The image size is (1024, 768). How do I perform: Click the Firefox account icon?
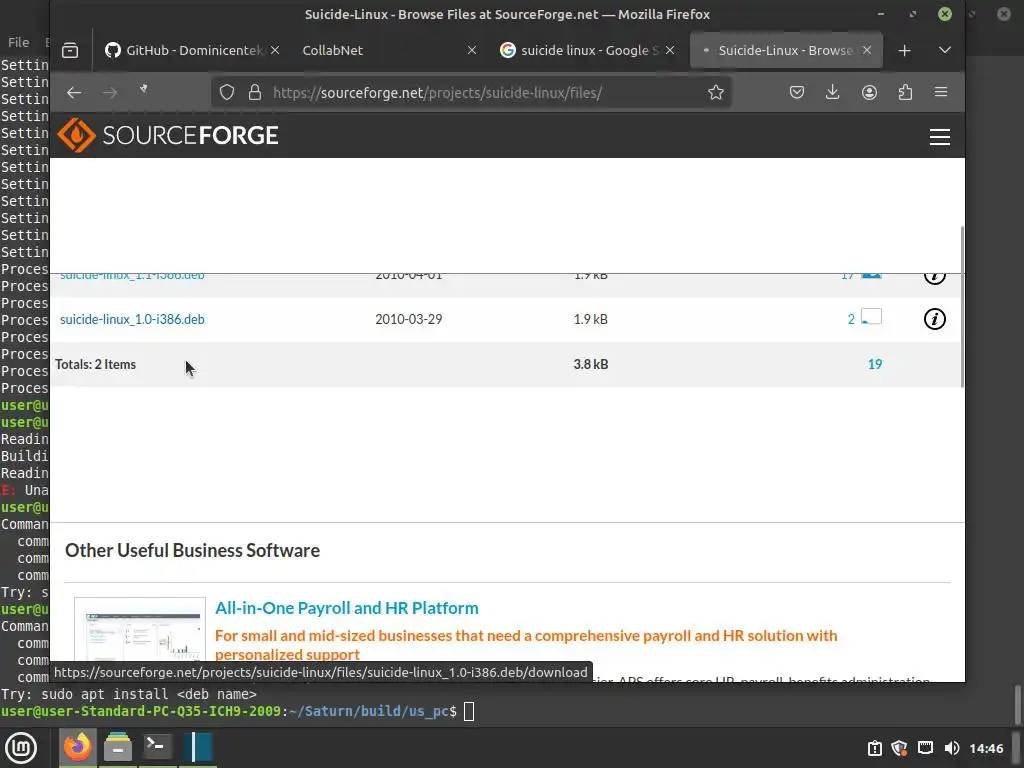(869, 92)
